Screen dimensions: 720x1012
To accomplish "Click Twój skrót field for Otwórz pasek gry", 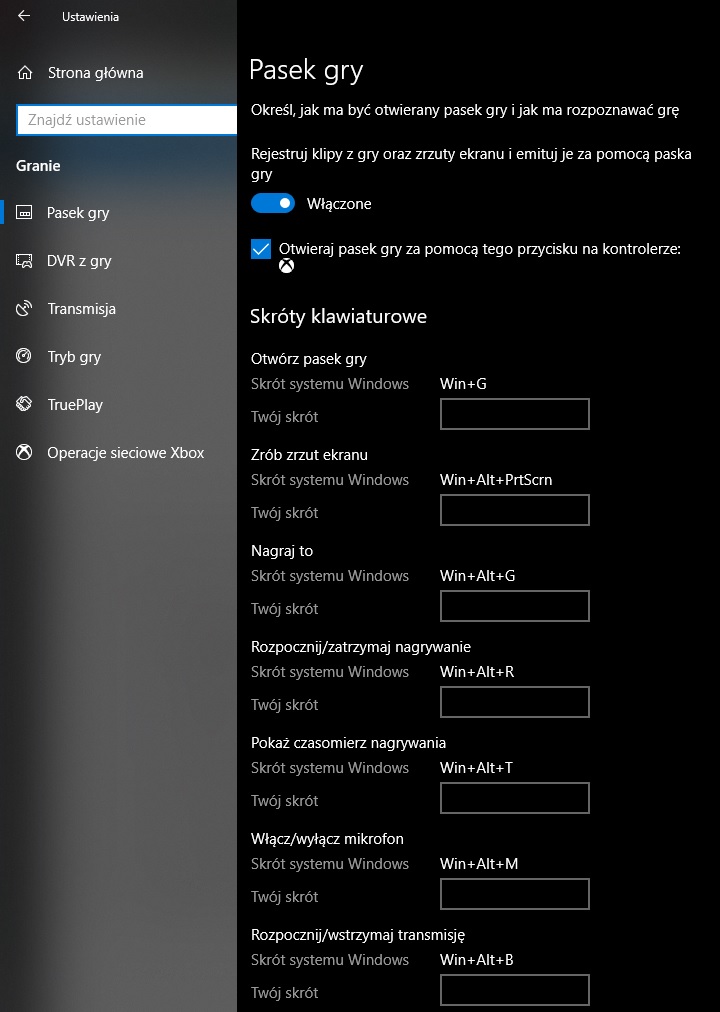I will pyautogui.click(x=514, y=414).
